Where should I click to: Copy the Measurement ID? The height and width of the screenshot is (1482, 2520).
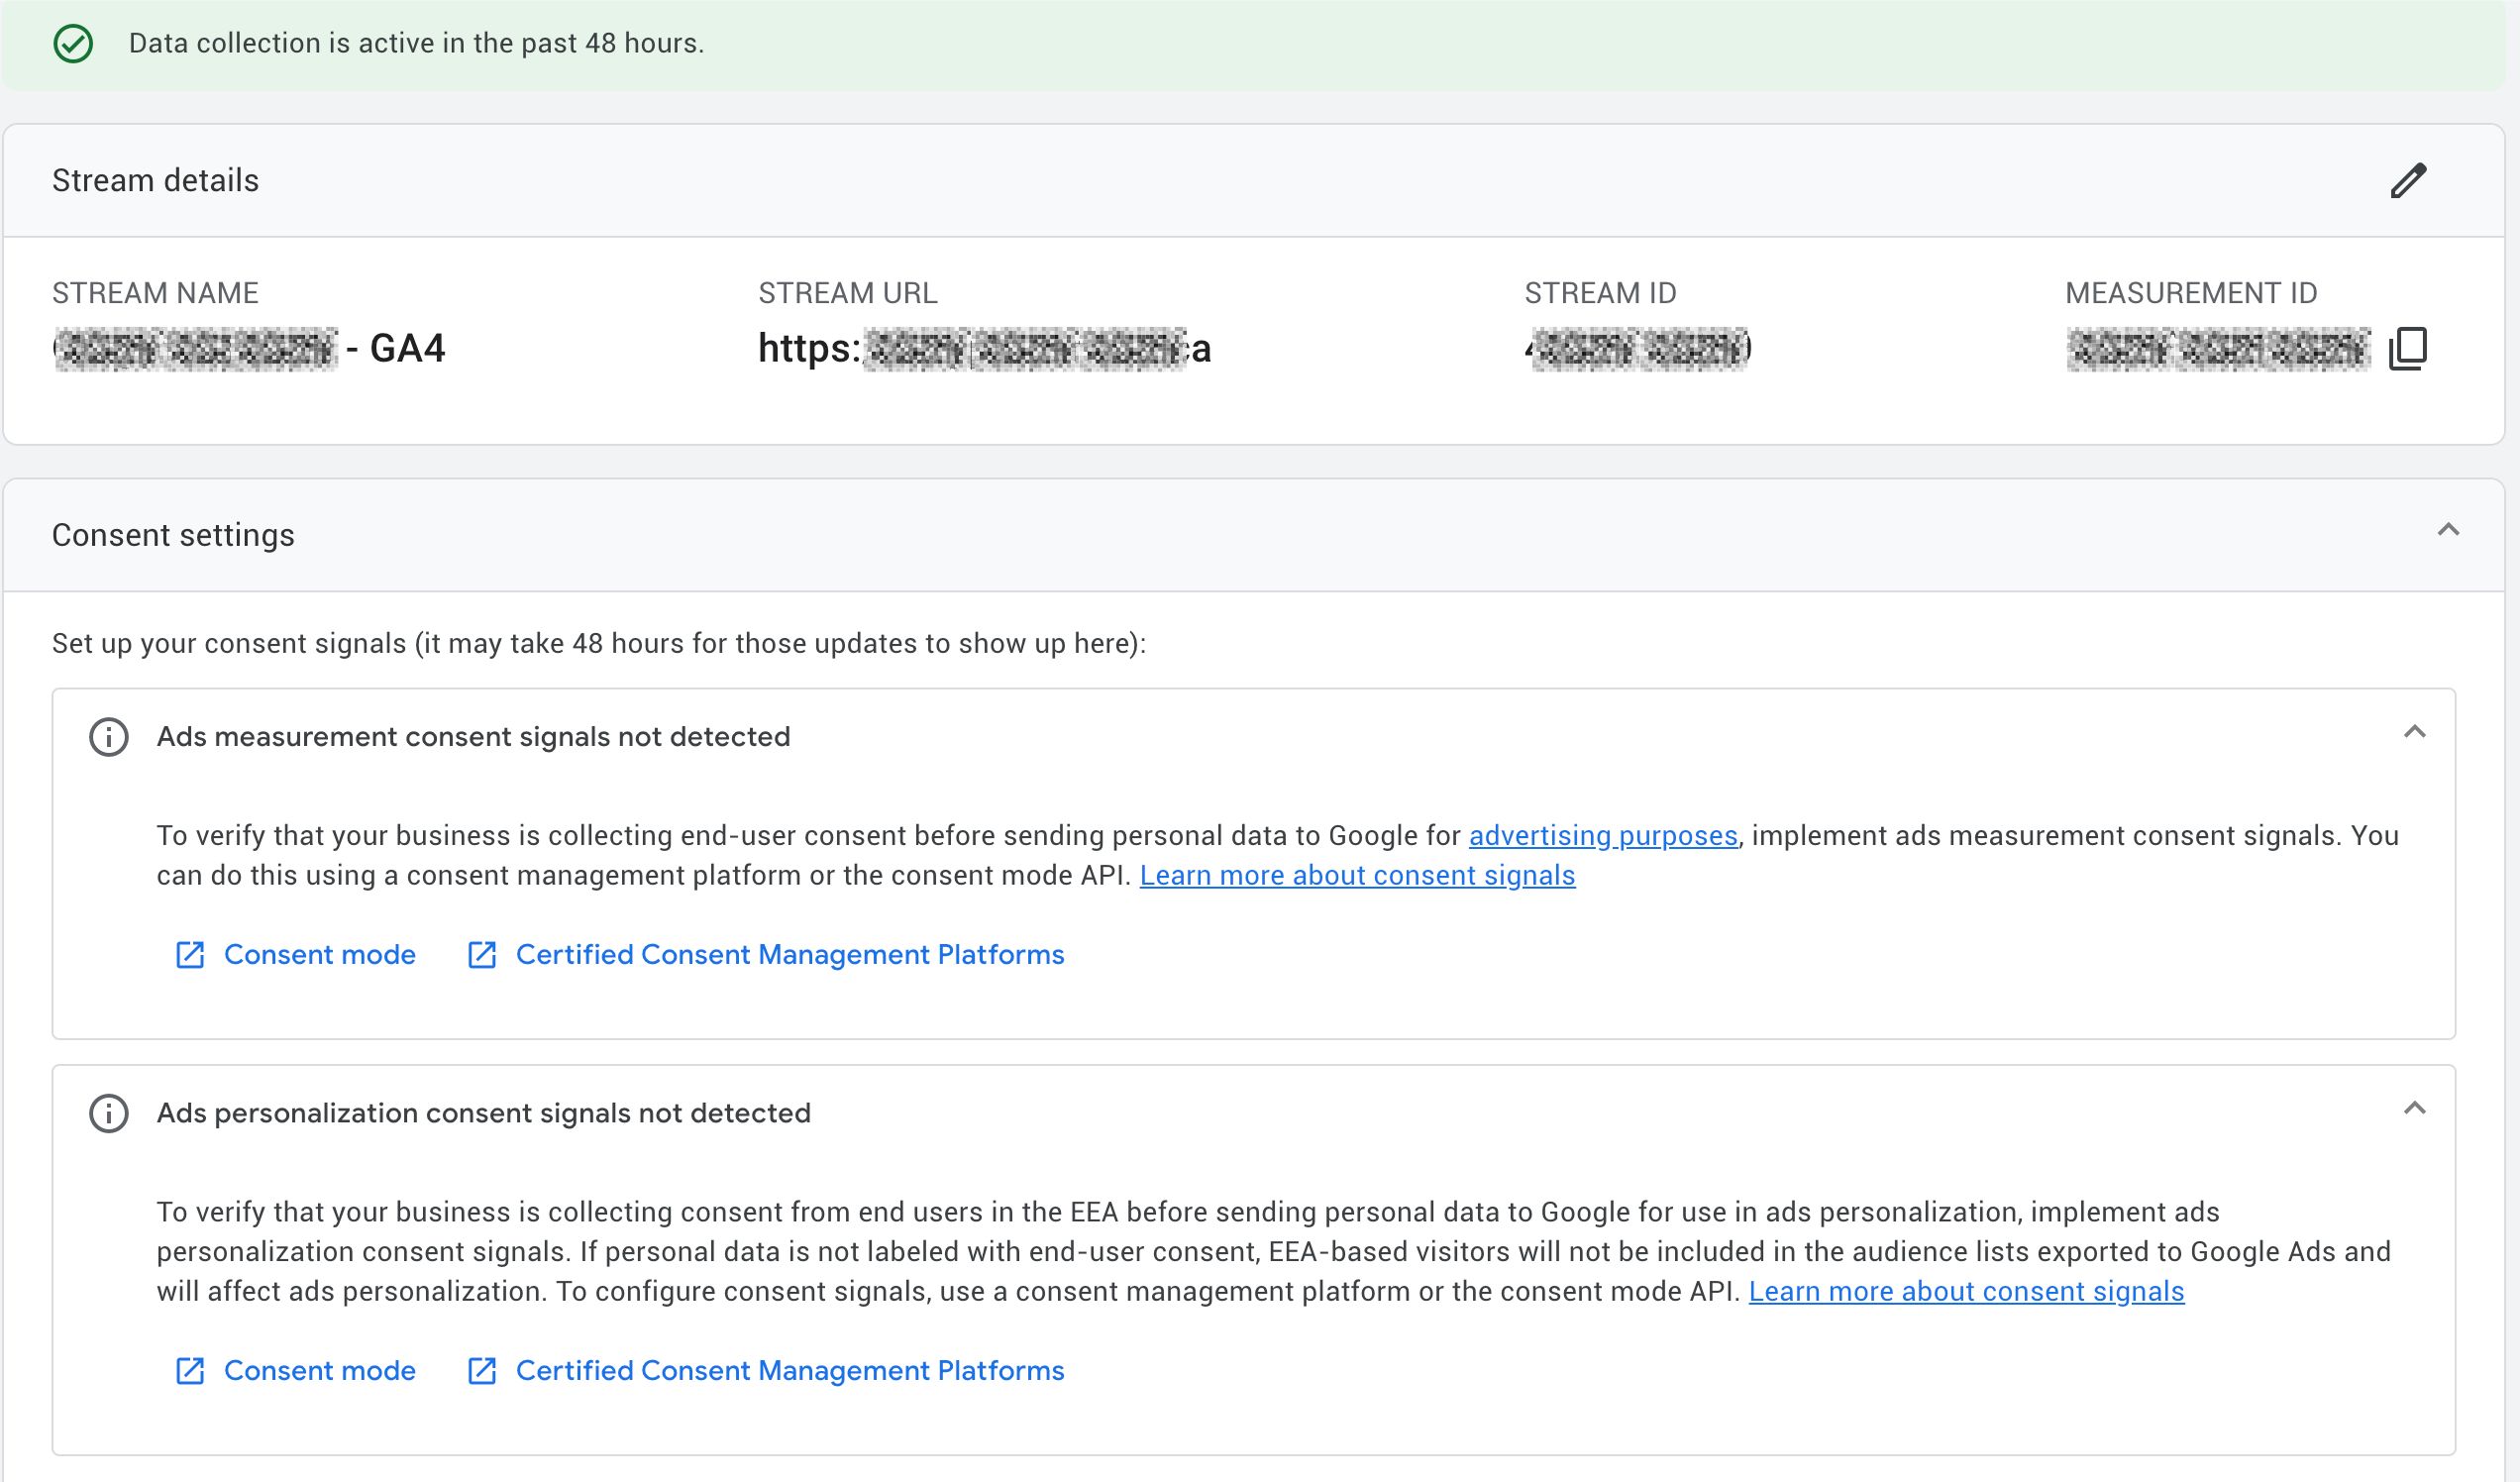(x=2407, y=348)
